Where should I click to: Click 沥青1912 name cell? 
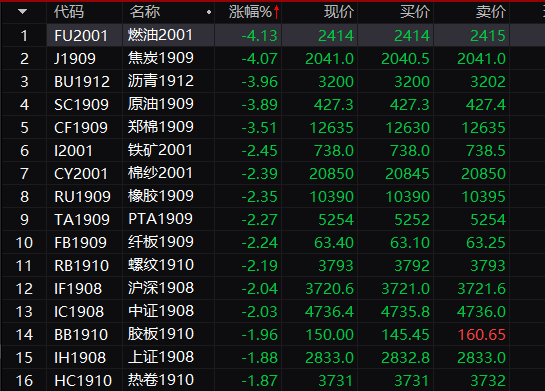click(x=161, y=81)
